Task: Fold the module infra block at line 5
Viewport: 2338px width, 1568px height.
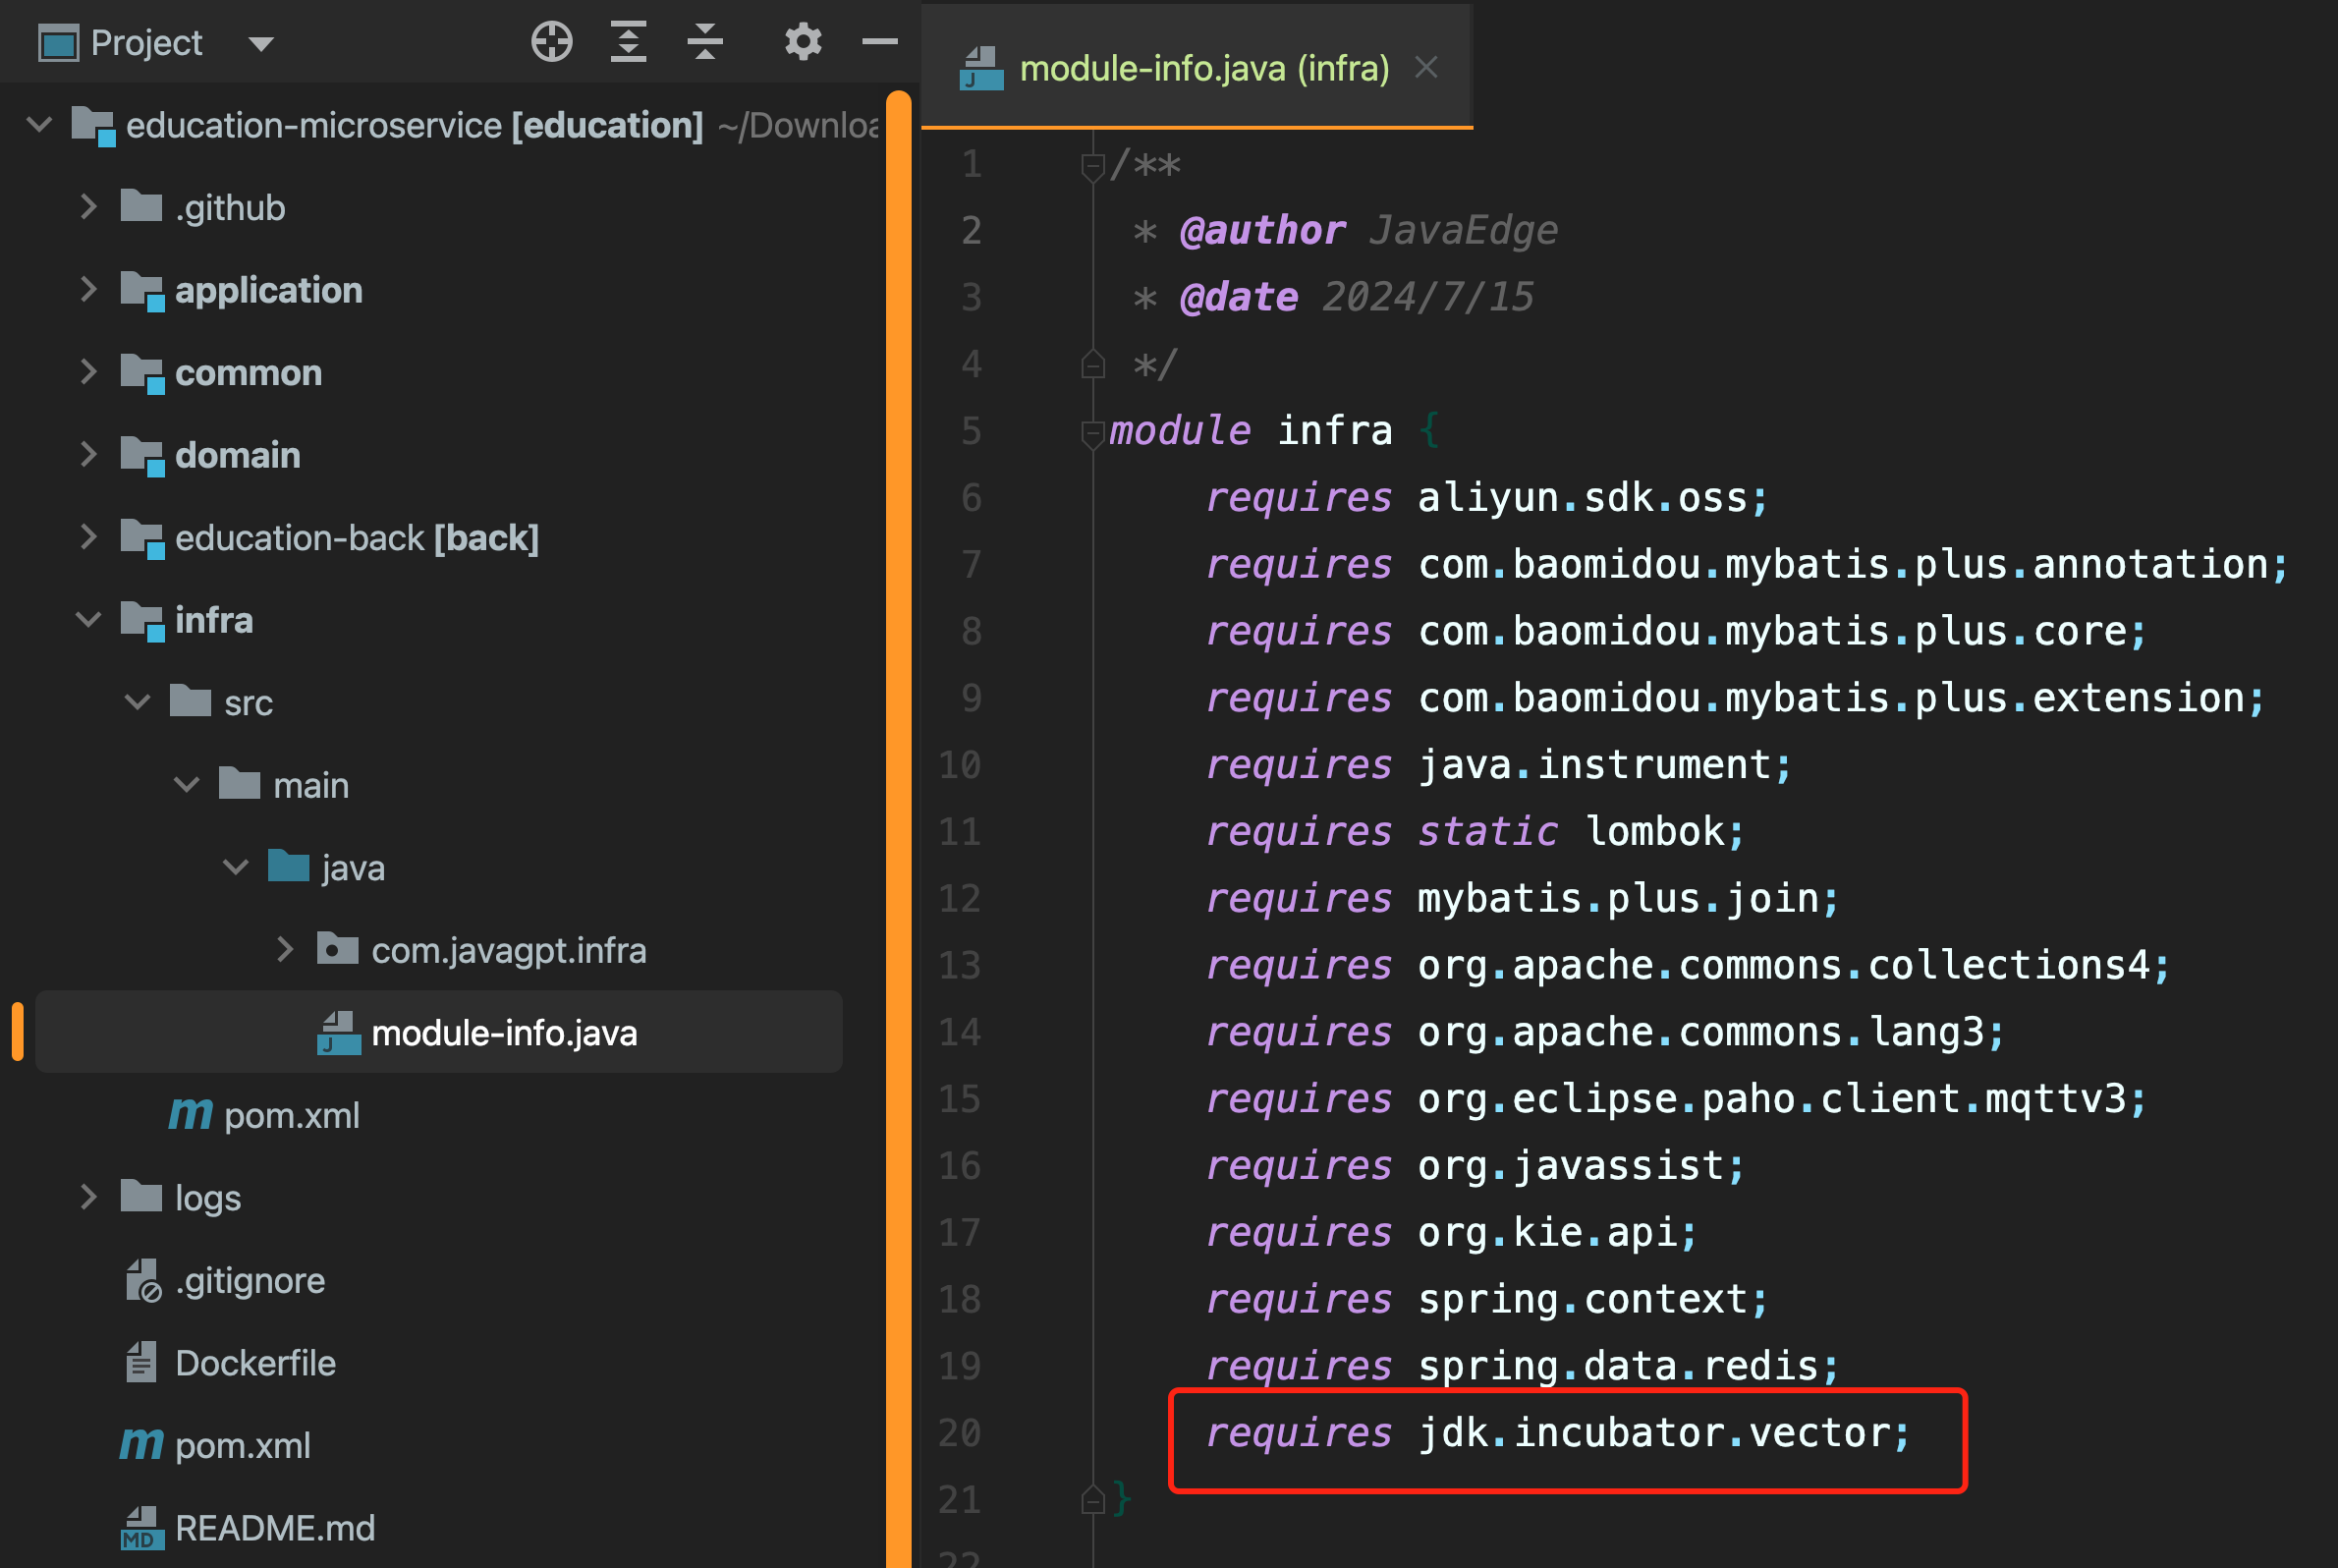Action: pos(1092,432)
